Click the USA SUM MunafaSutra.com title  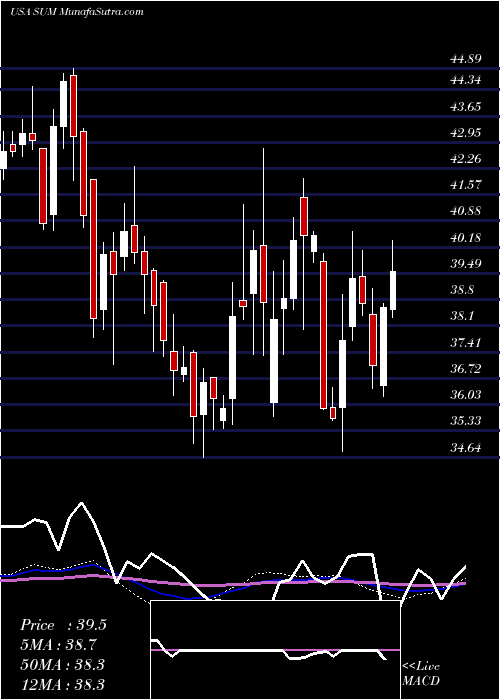[77, 12]
